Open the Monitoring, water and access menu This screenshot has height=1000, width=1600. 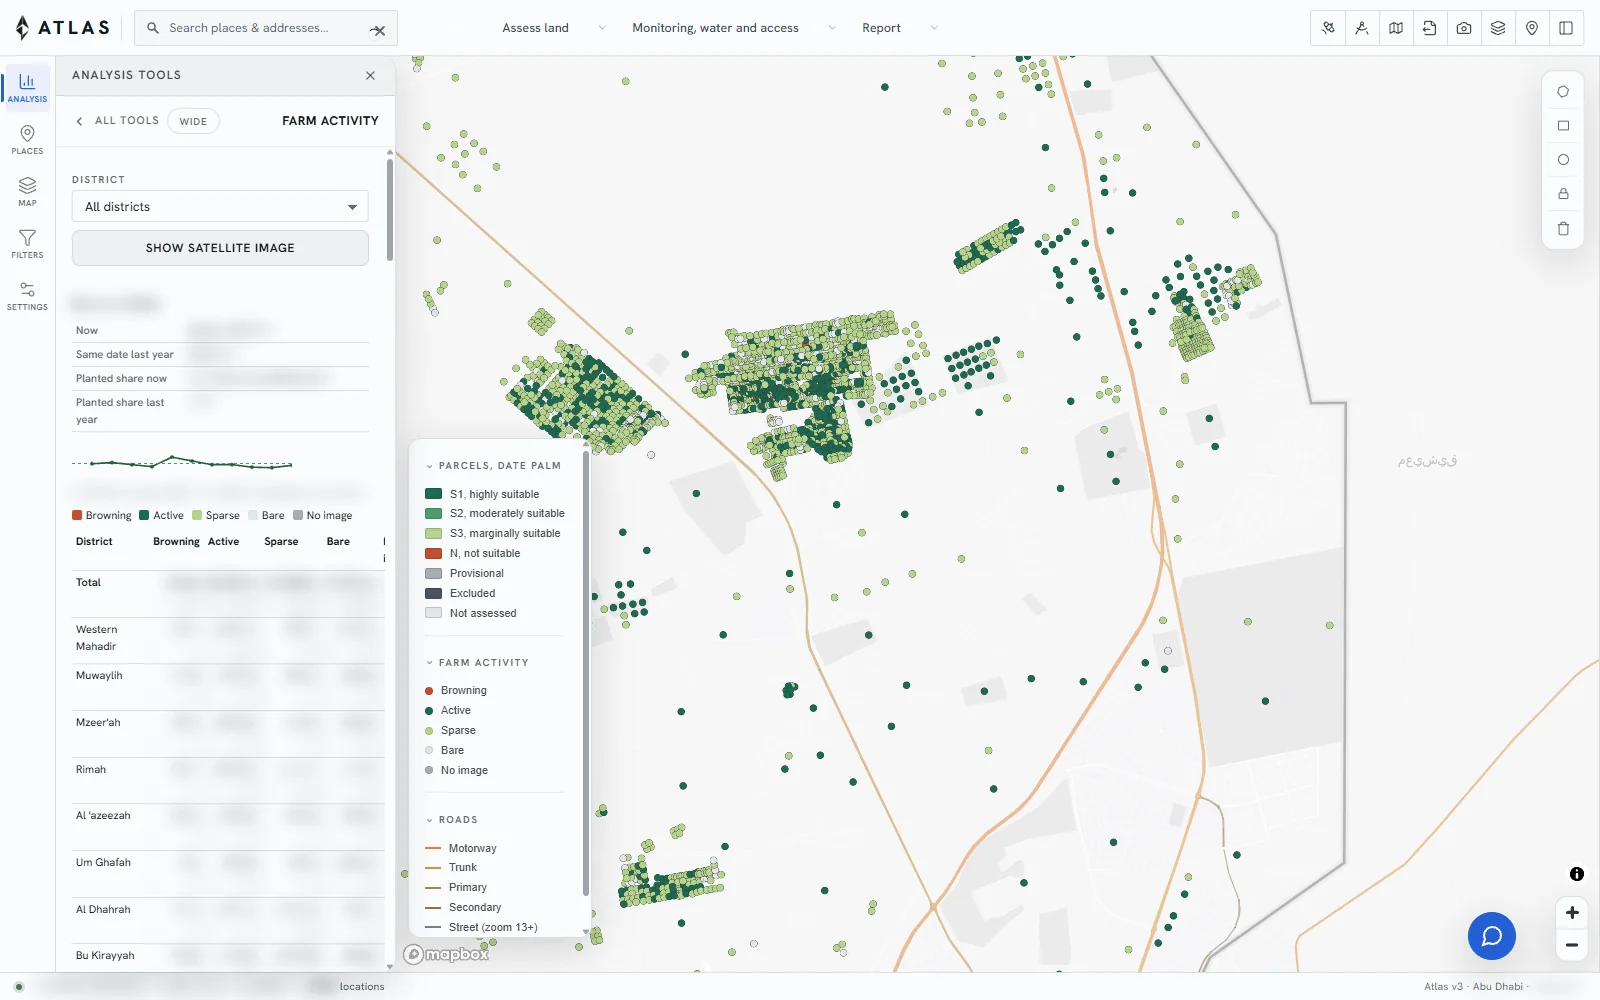734,28
